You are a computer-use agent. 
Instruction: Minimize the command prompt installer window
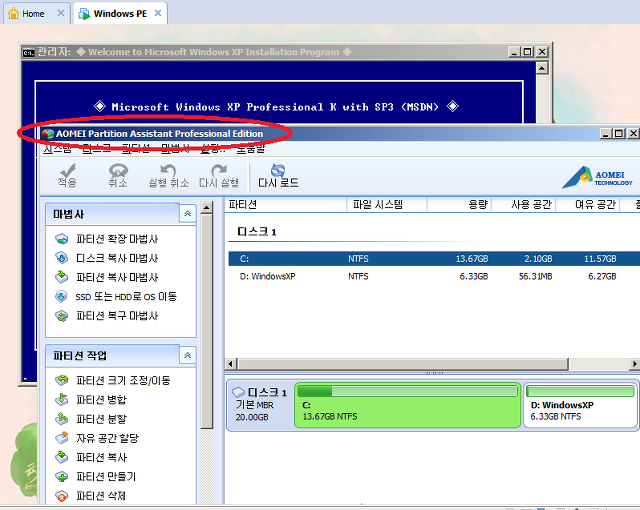tap(514, 52)
